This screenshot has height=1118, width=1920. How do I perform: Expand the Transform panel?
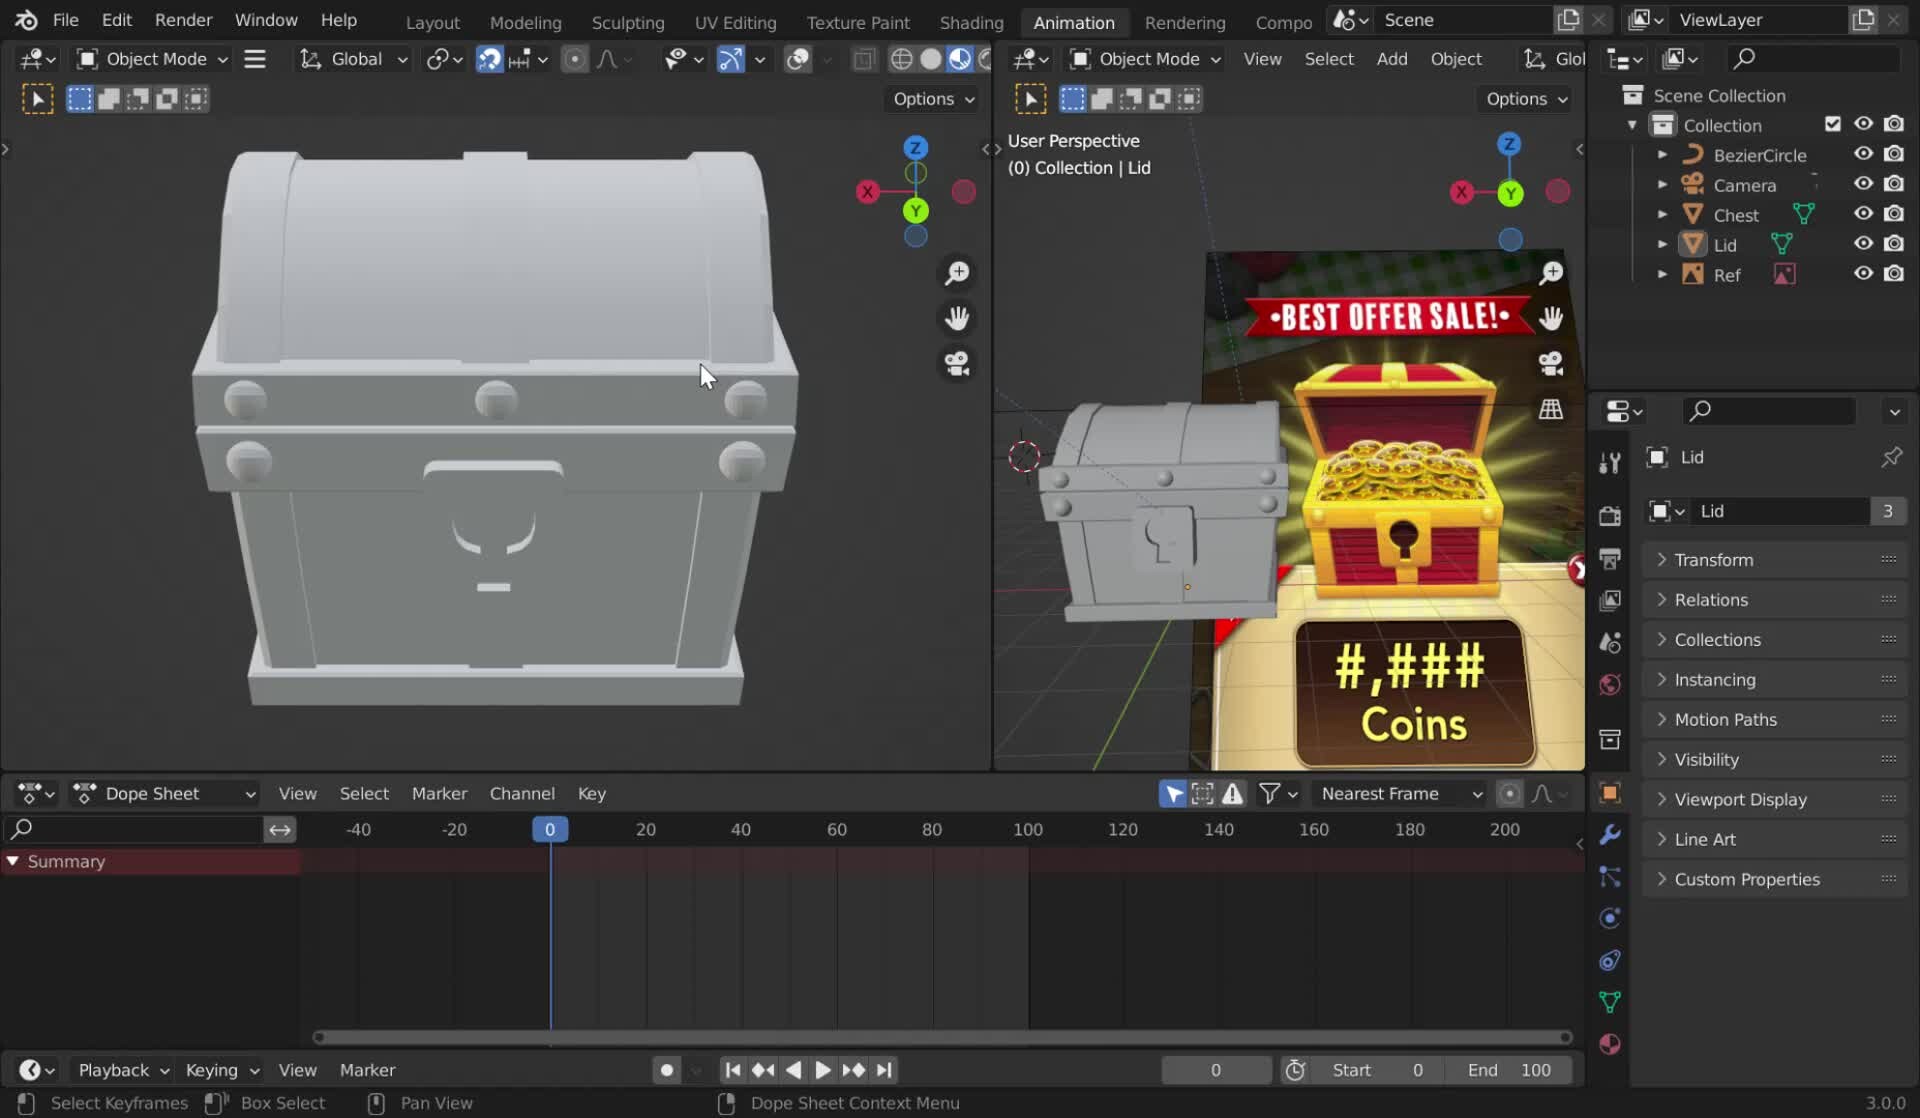pyautogui.click(x=1713, y=560)
